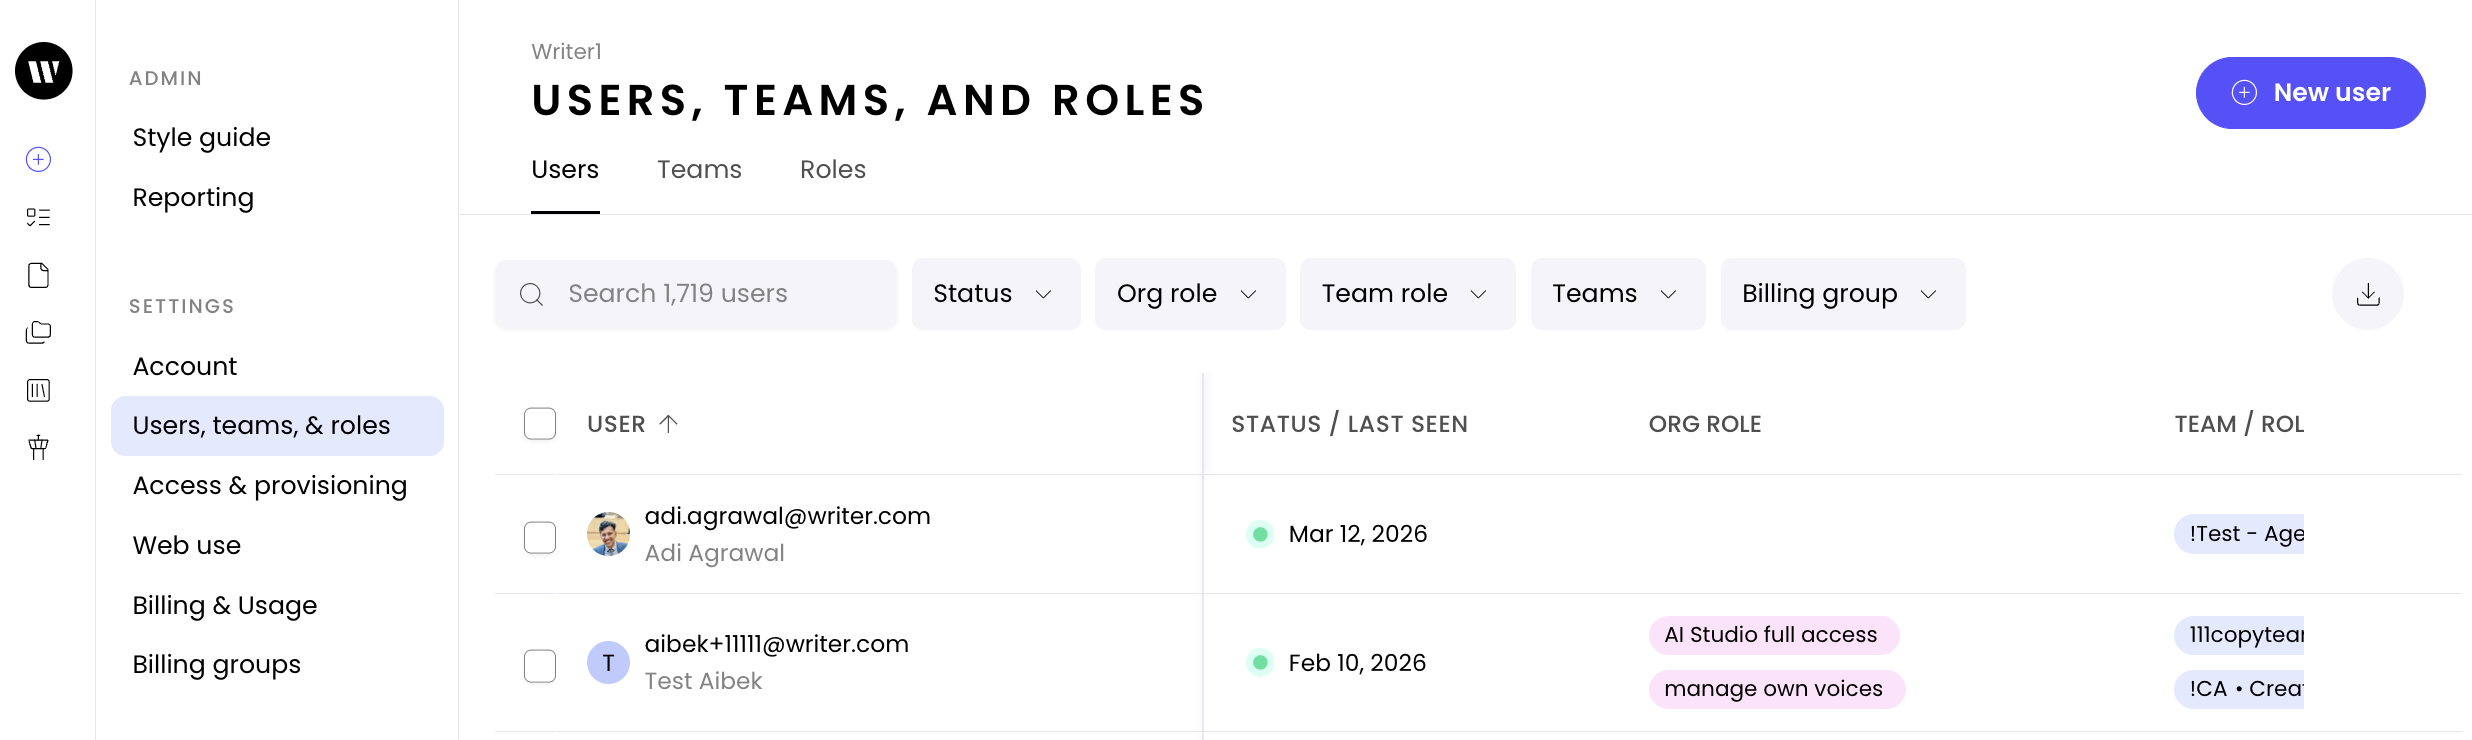Image resolution: width=2472 pixels, height=740 pixels.
Task: Click the plus circle icon in left rail
Action: [x=39, y=159]
